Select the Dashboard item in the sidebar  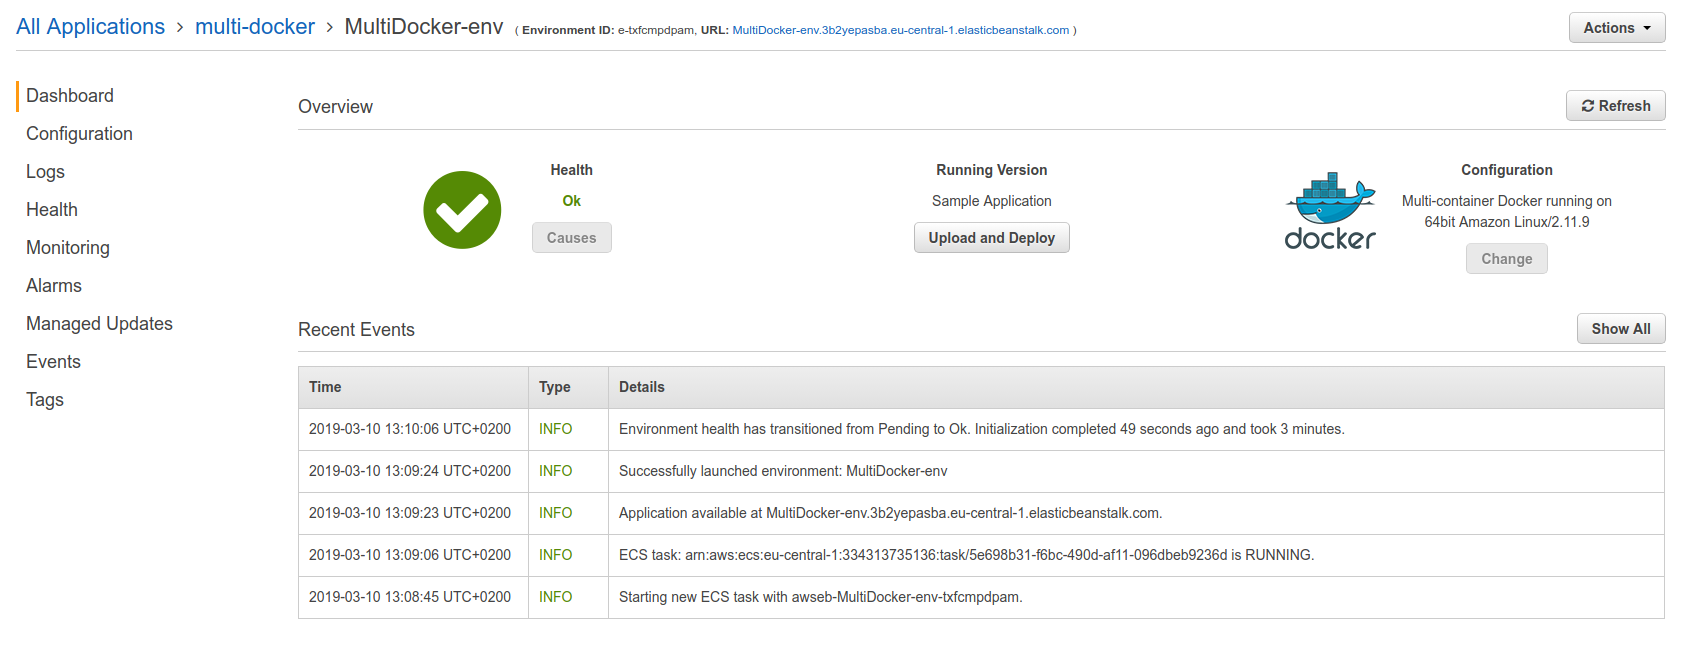click(x=70, y=96)
